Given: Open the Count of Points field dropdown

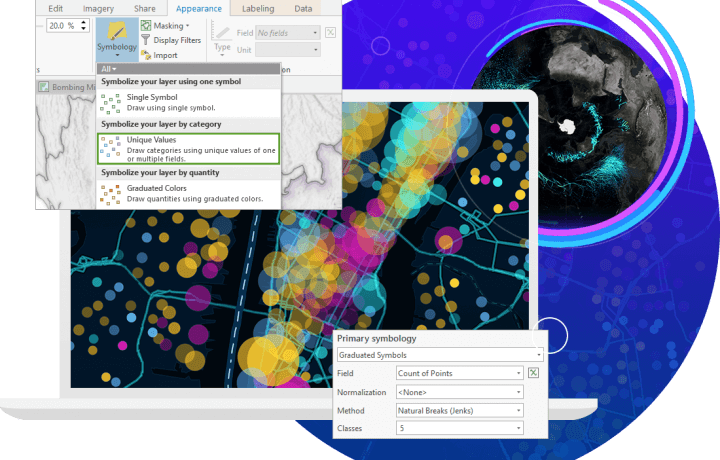Looking at the screenshot, I should [x=460, y=373].
